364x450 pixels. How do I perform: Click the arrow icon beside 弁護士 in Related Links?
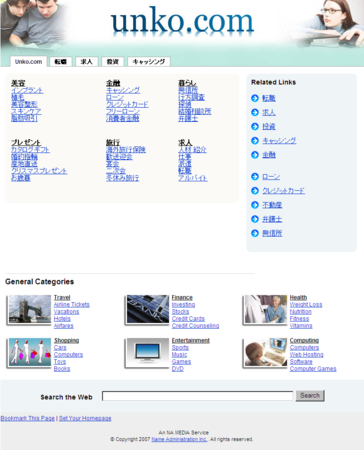[255, 219]
